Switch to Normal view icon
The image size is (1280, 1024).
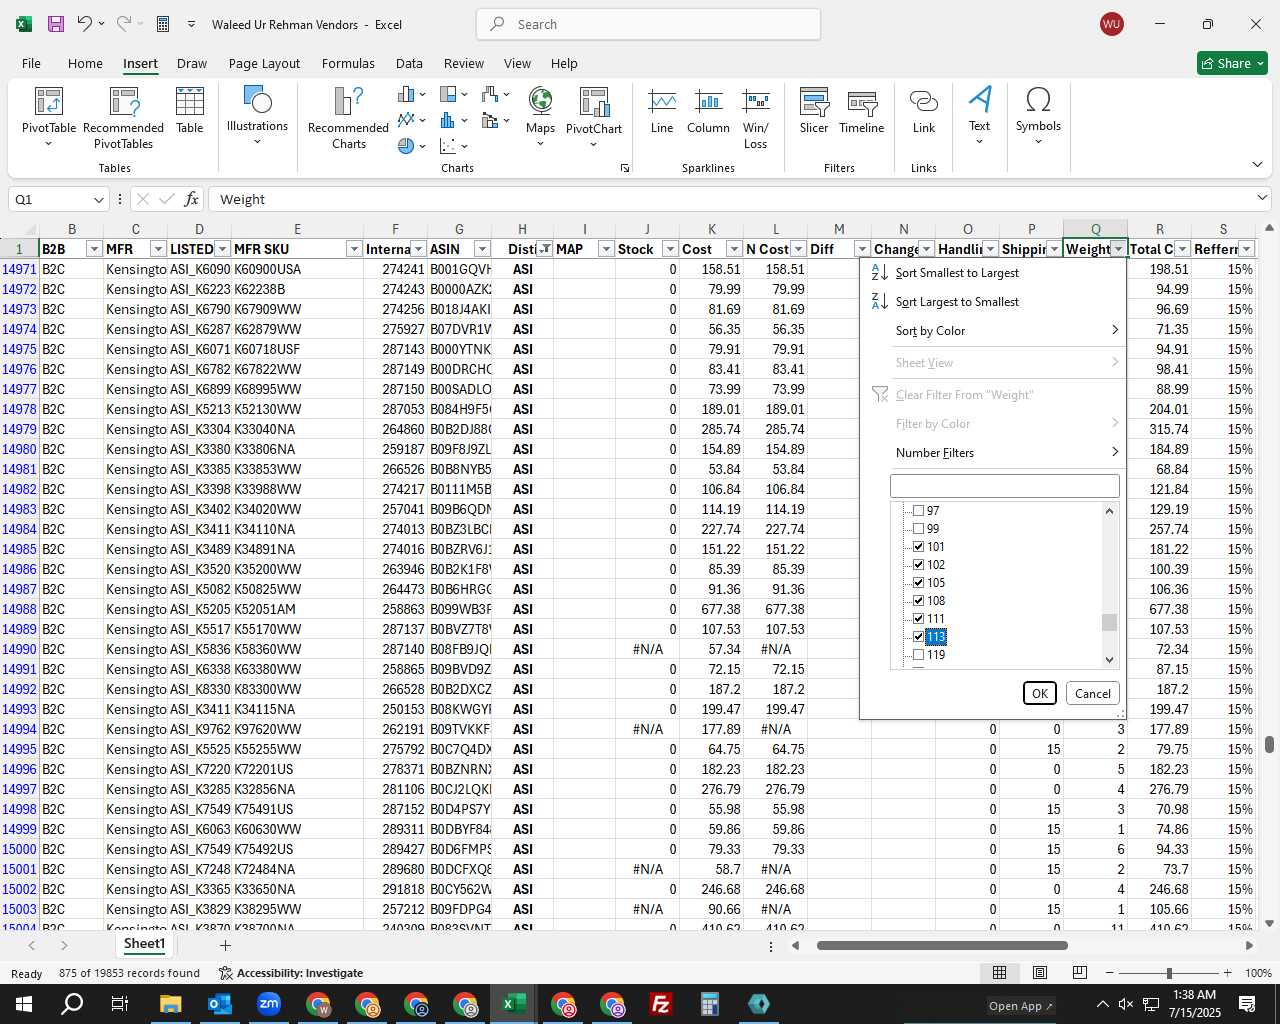(x=999, y=973)
